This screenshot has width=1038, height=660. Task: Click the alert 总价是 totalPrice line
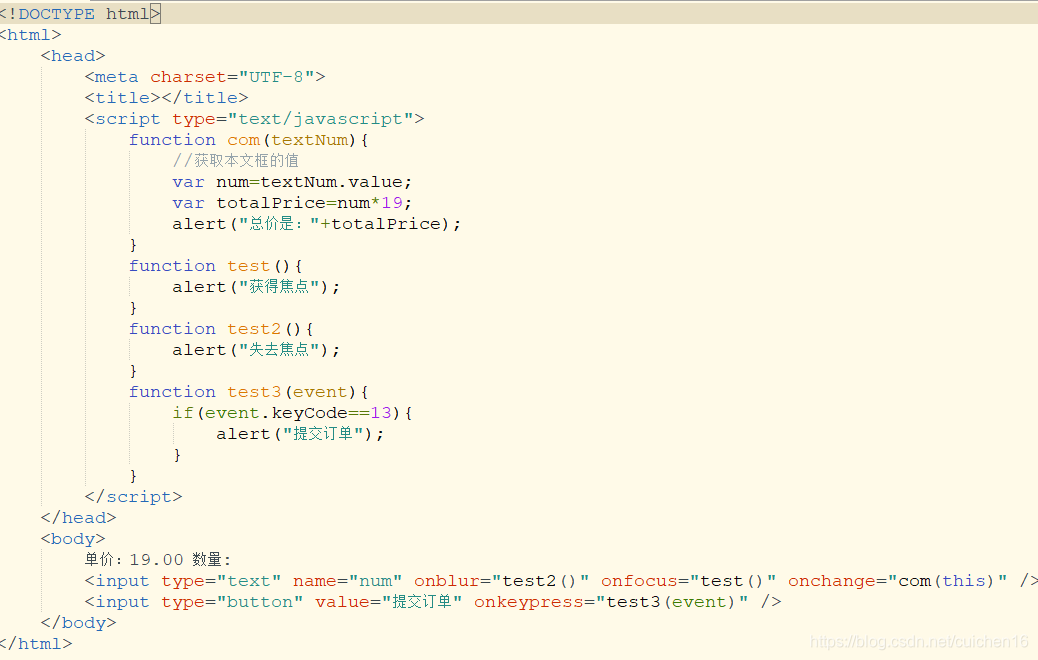[x=316, y=224]
